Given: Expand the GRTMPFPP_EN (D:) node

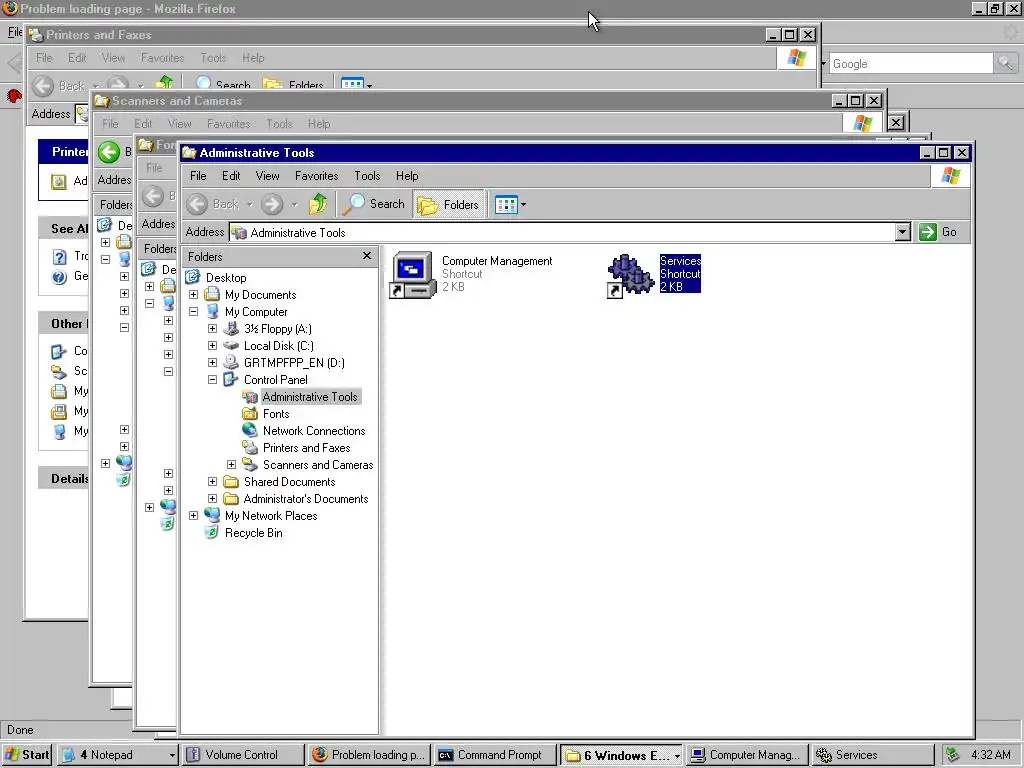Looking at the screenshot, I should pos(212,362).
